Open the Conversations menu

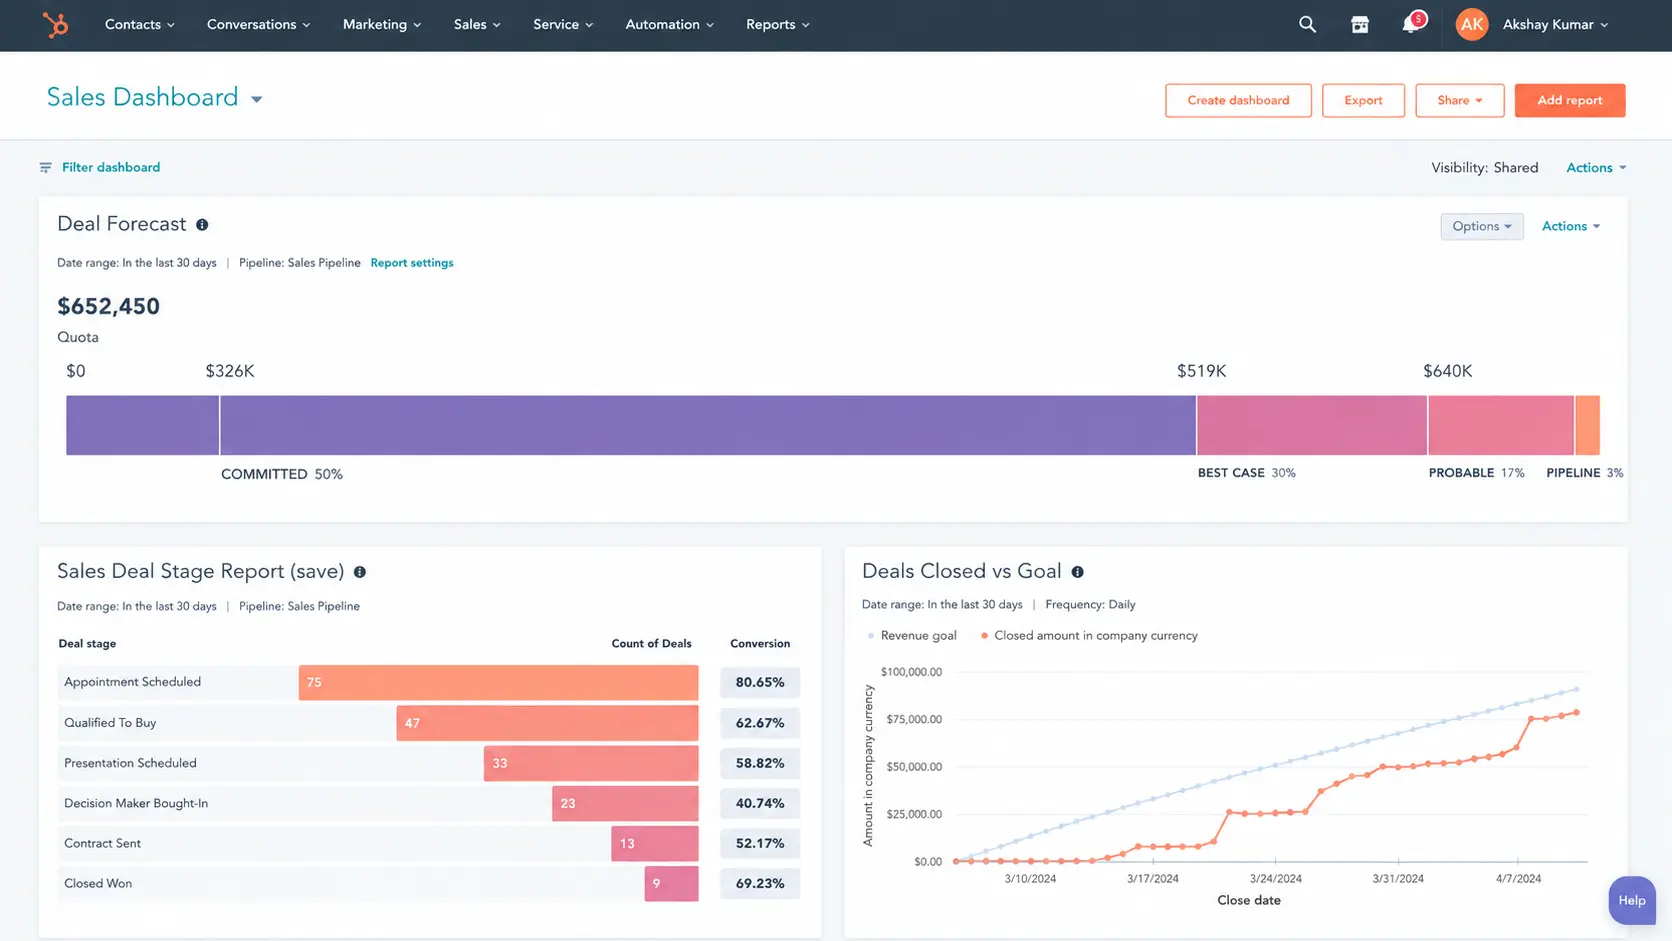258,24
